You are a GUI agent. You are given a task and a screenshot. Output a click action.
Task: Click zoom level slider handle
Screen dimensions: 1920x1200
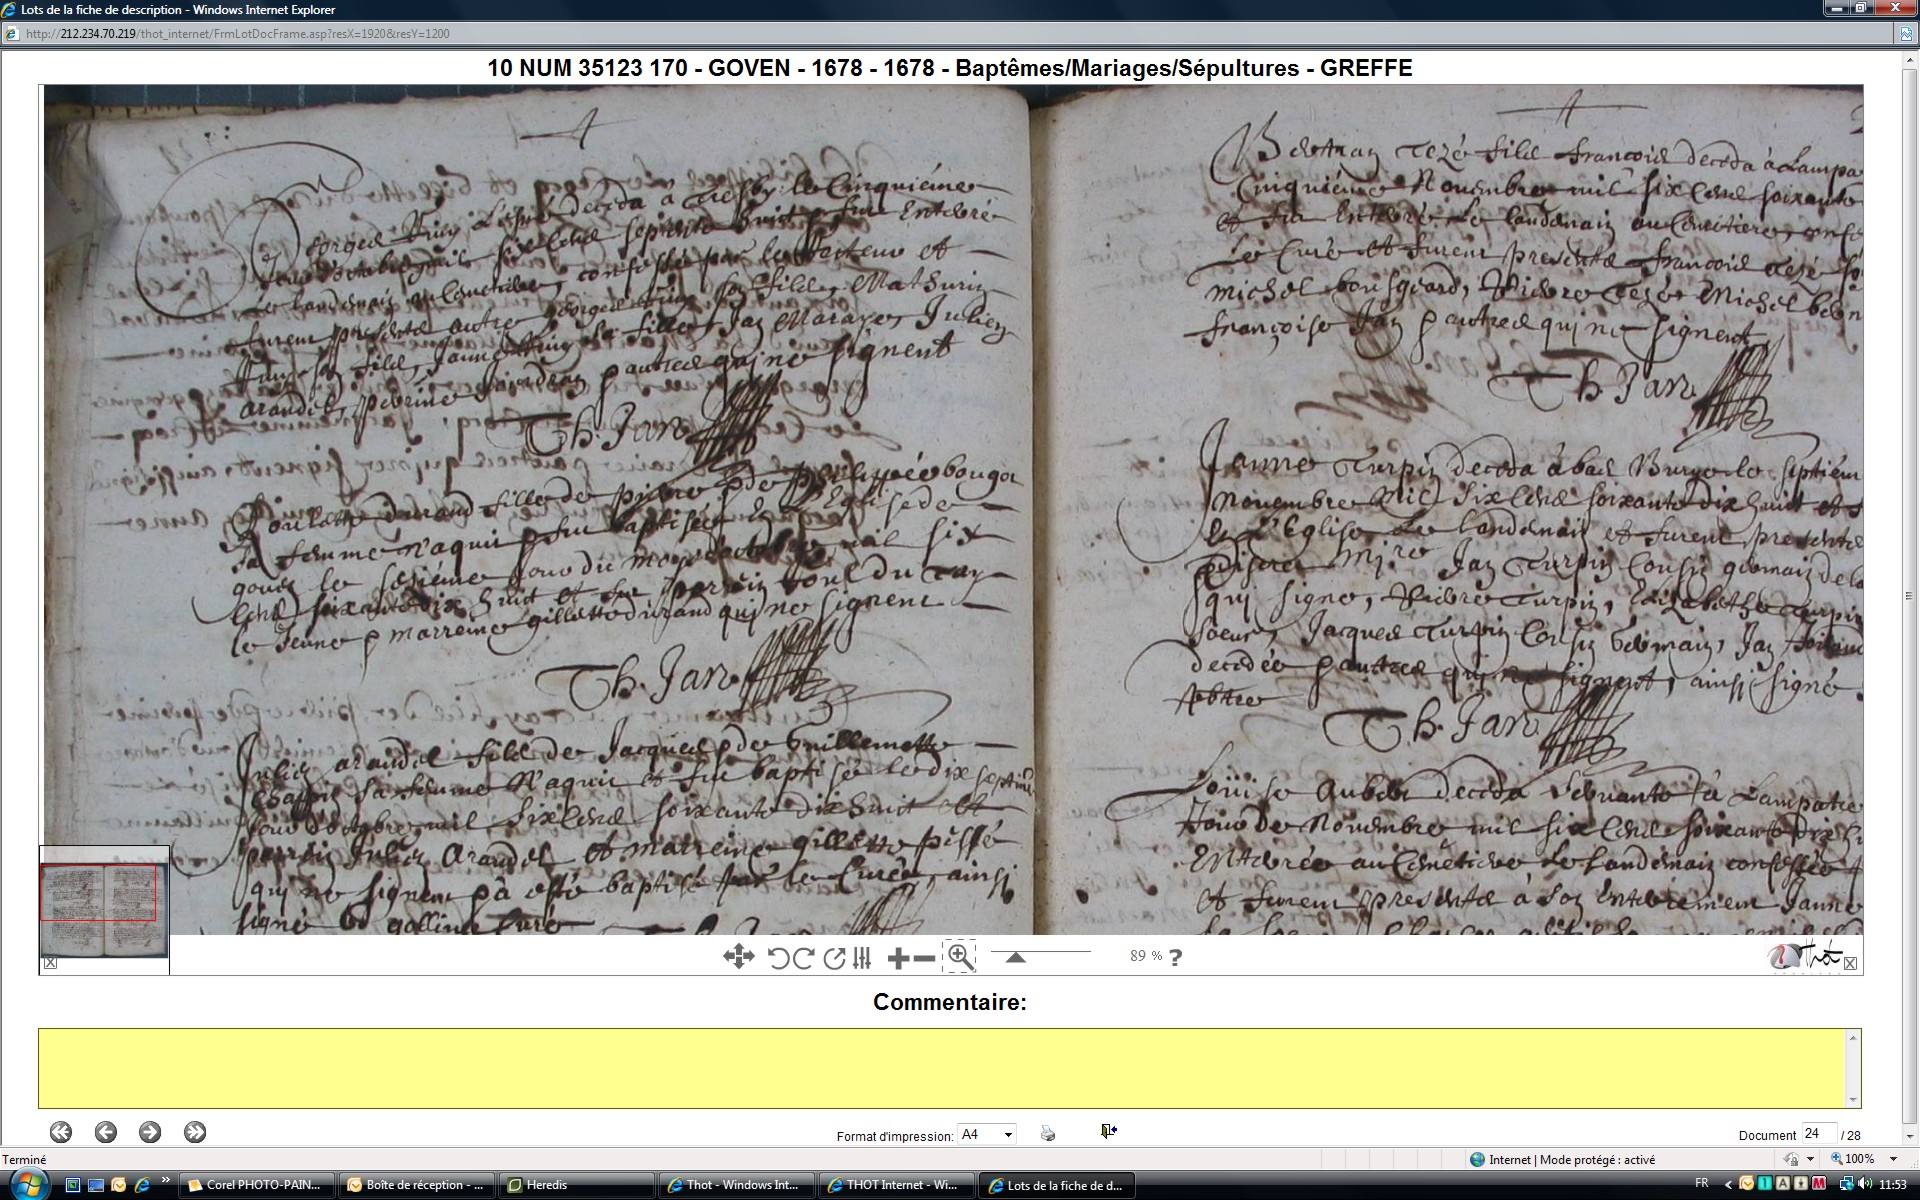[1015, 957]
